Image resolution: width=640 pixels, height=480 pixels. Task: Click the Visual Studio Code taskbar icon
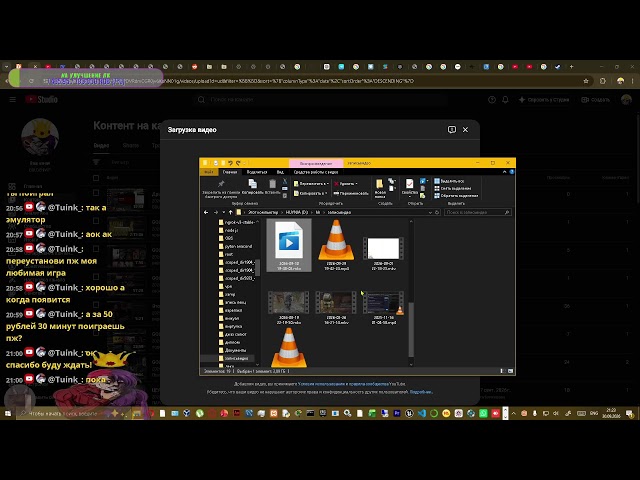(x=422, y=413)
